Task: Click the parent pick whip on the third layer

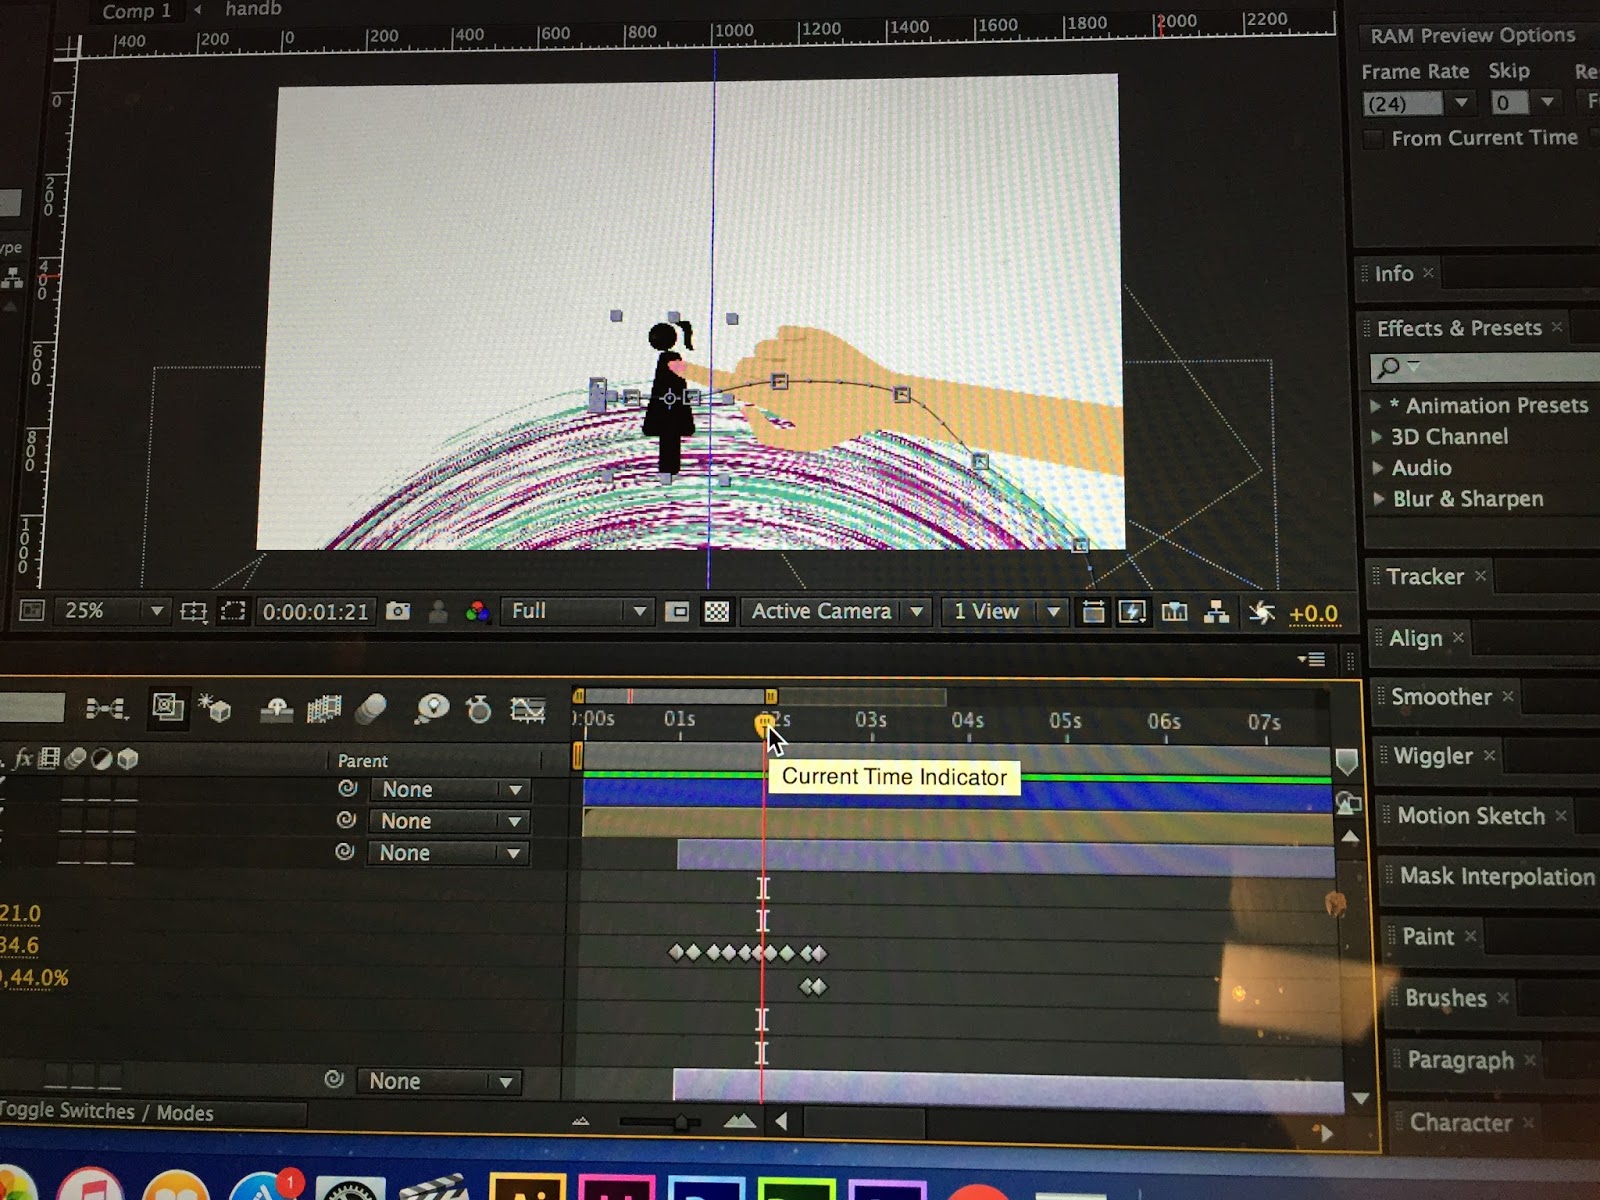Action: tap(344, 852)
